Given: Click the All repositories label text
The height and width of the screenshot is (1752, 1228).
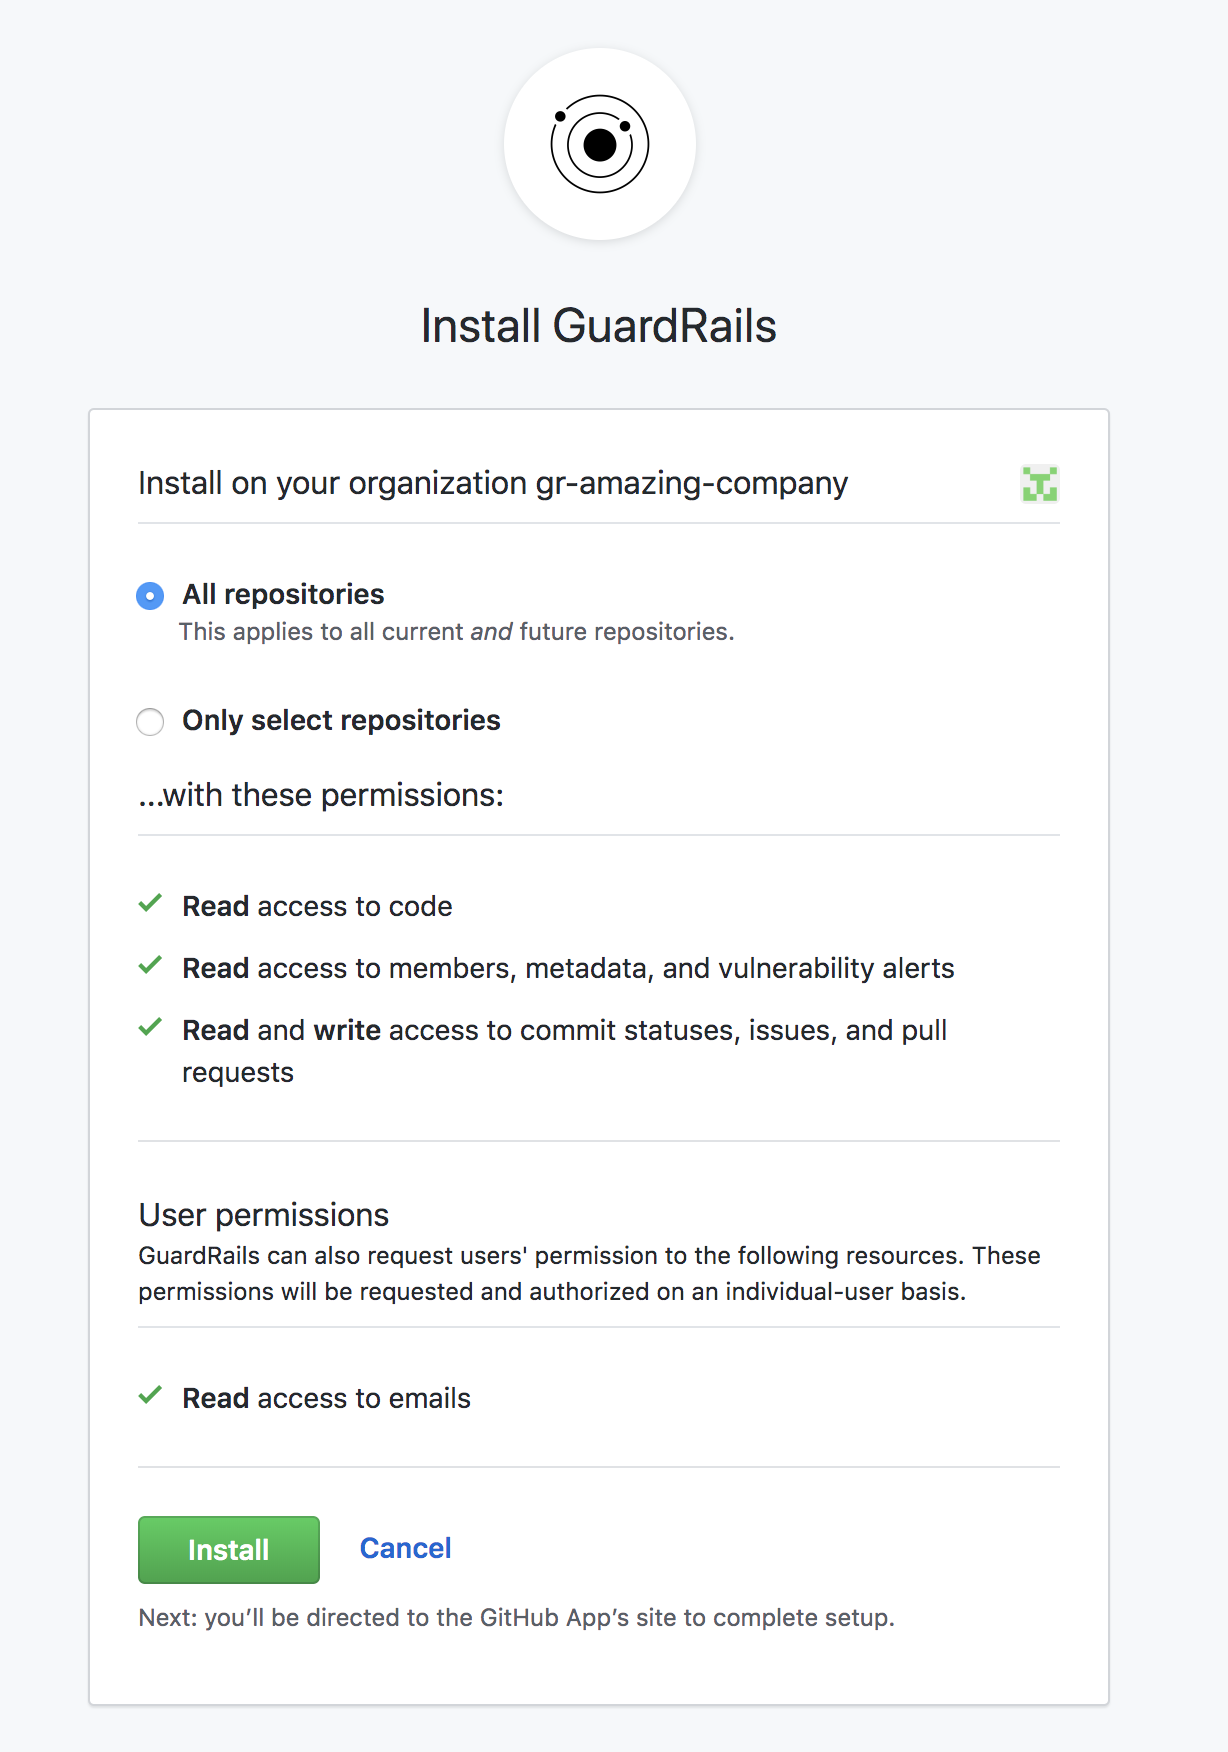Looking at the screenshot, I should click(x=283, y=594).
